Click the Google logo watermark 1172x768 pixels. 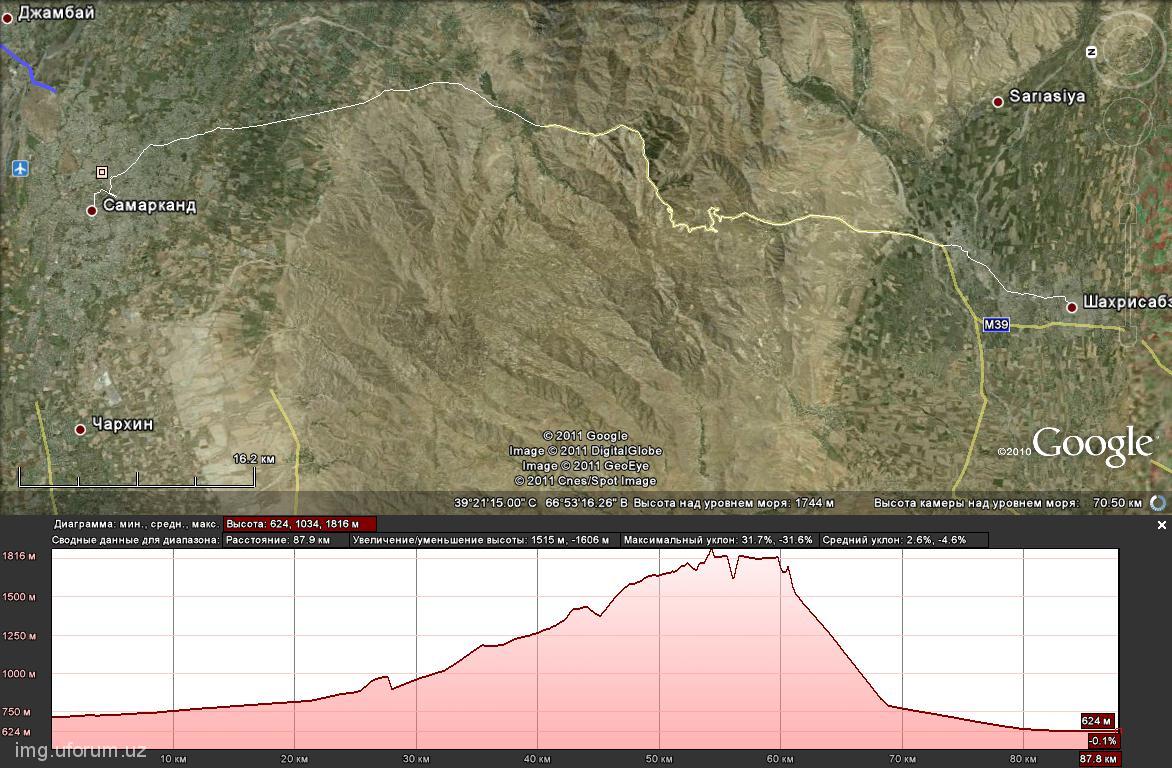[x=1092, y=445]
